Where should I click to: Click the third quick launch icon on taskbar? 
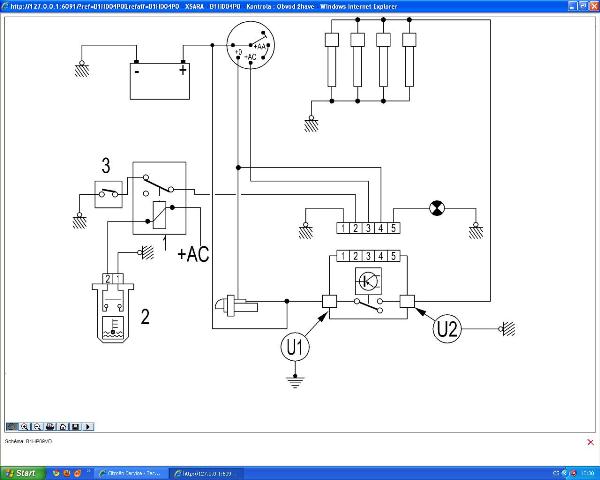tap(78, 473)
